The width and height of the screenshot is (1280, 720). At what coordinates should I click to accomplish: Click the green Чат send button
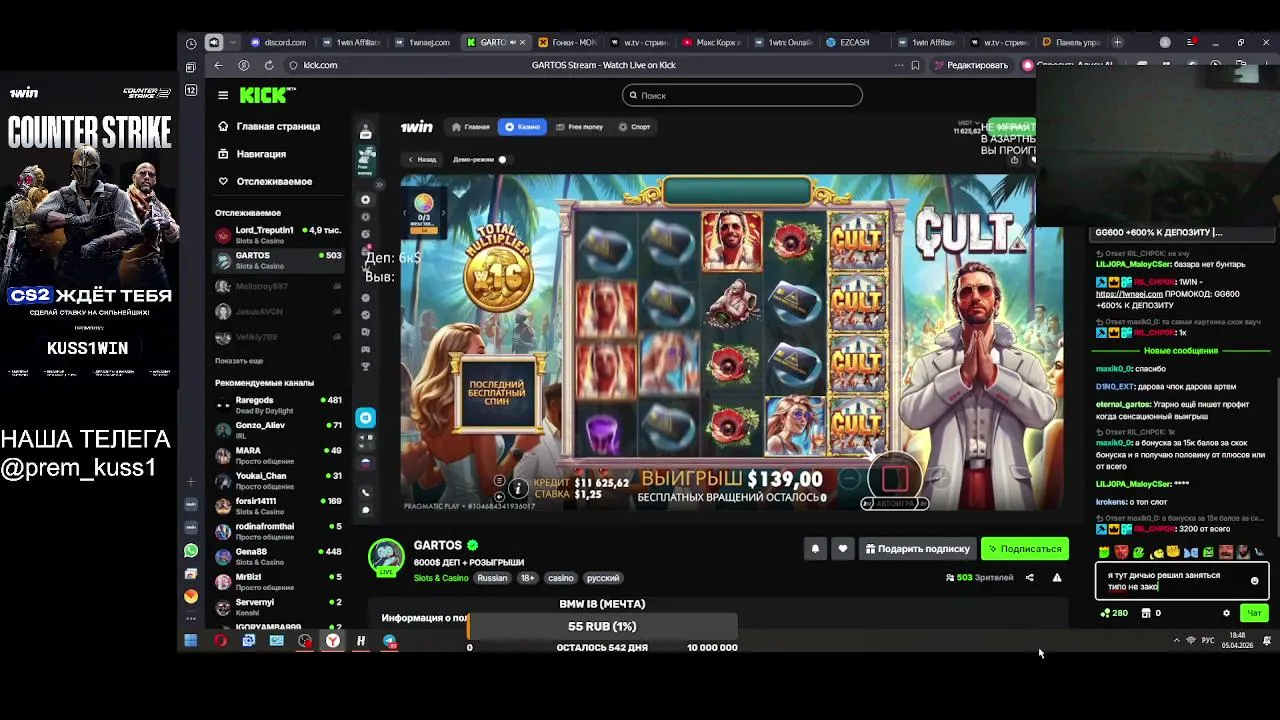[x=1254, y=613]
